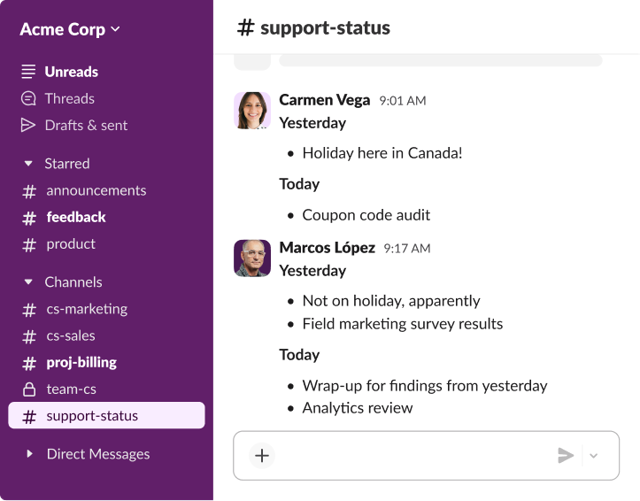This screenshot has width=640, height=501.
Task: Expand the Direct Messages section
Action: tap(29, 454)
